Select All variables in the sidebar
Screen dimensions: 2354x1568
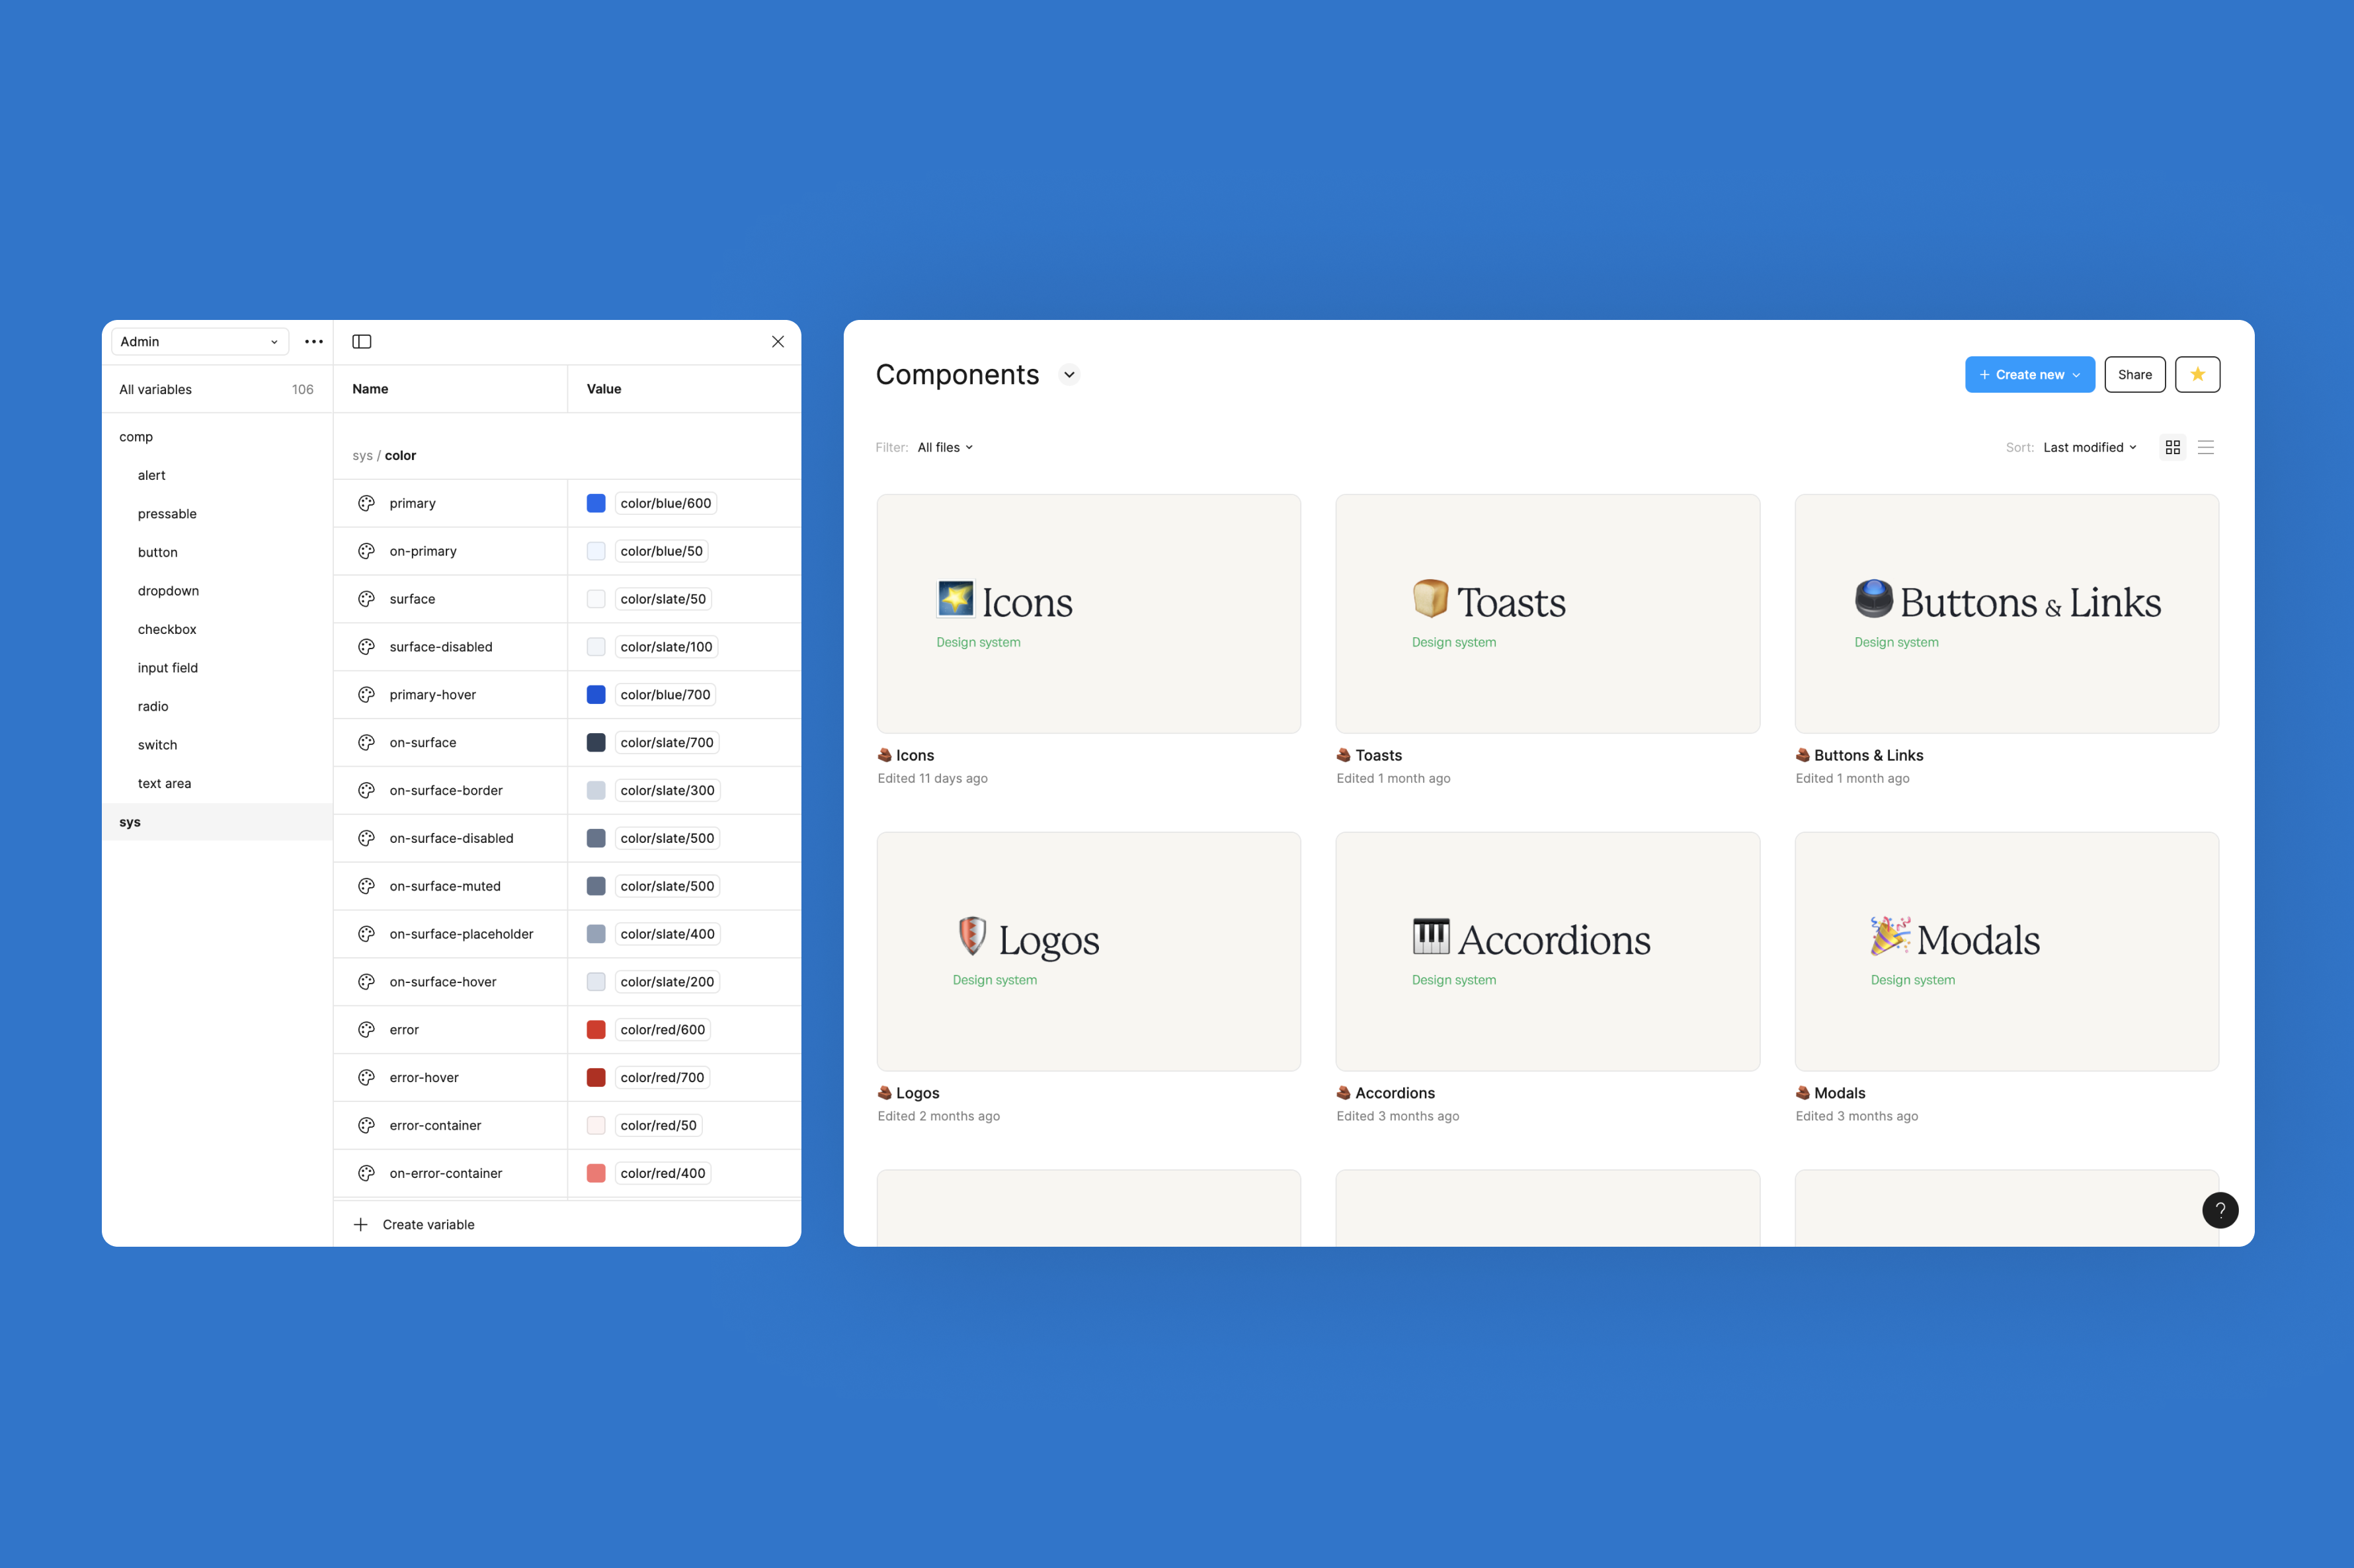pos(156,390)
